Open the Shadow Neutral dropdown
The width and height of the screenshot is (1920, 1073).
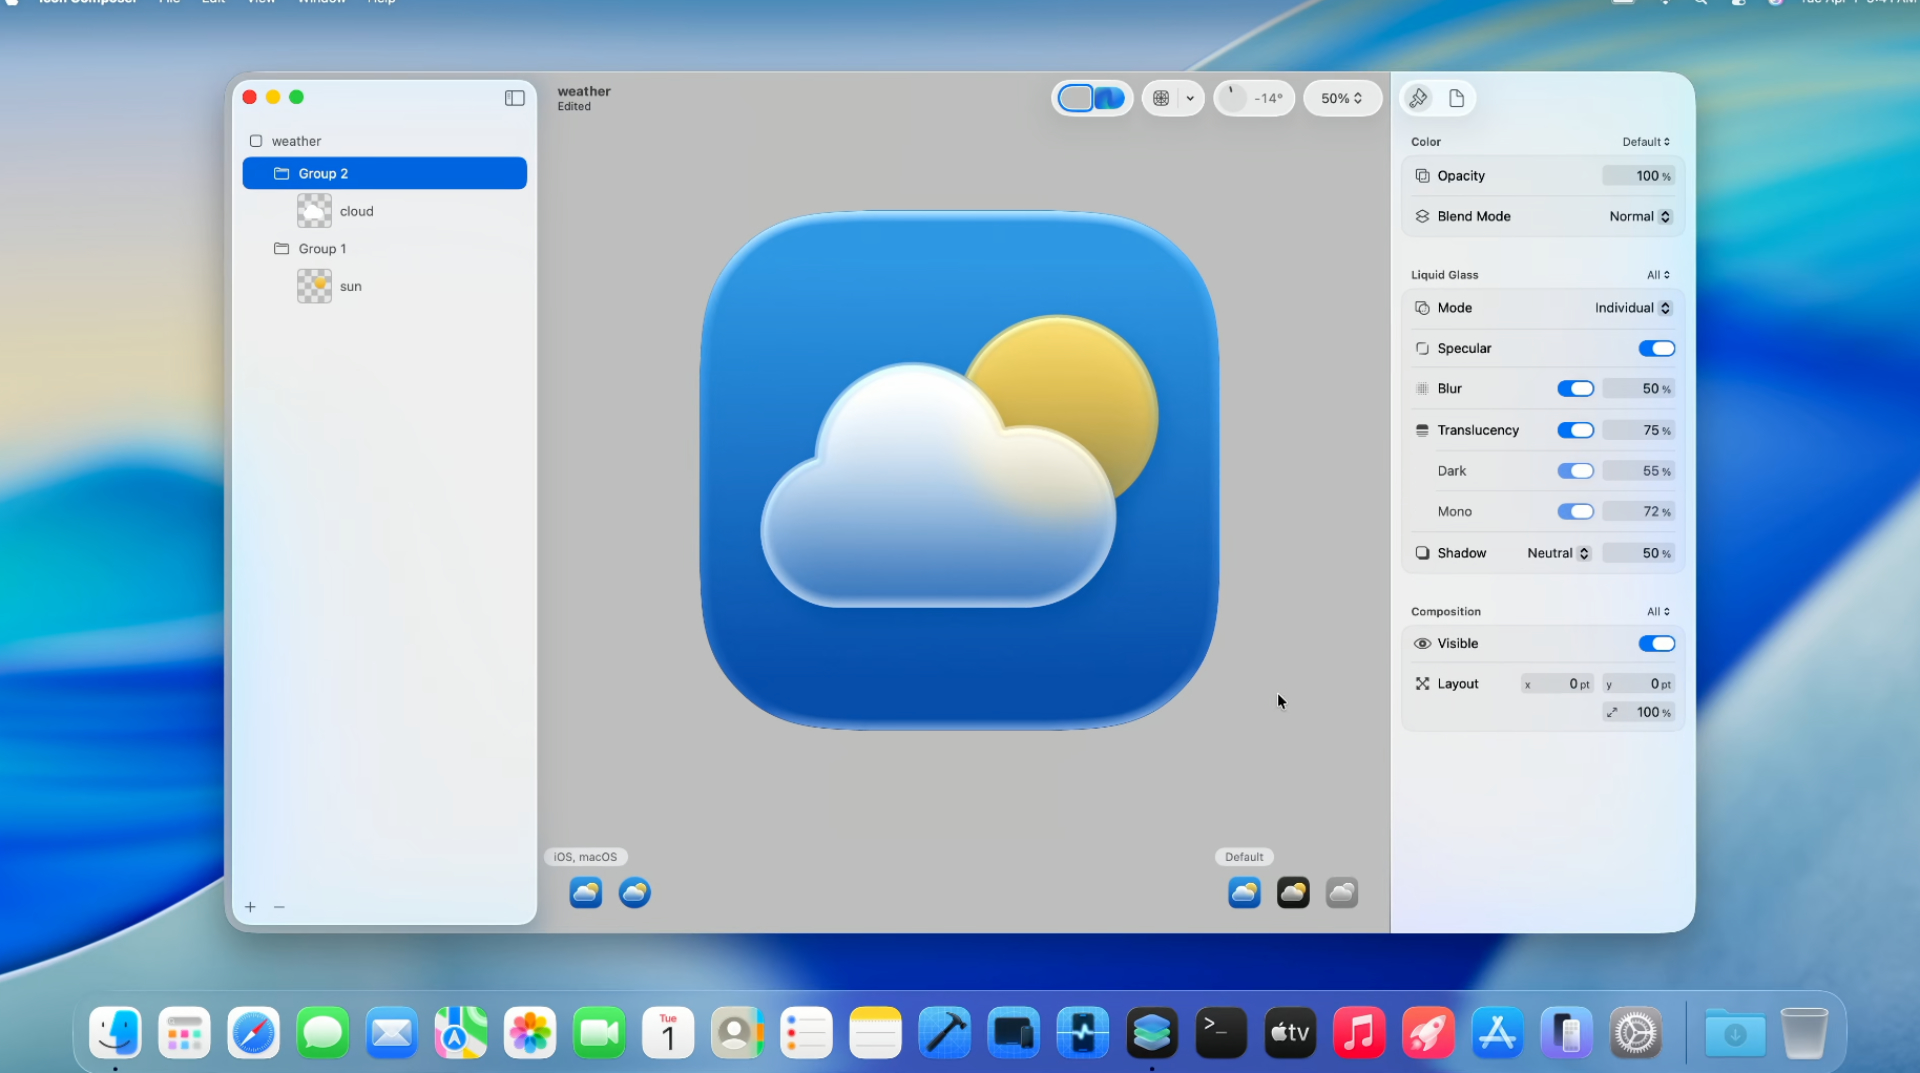(x=1558, y=553)
